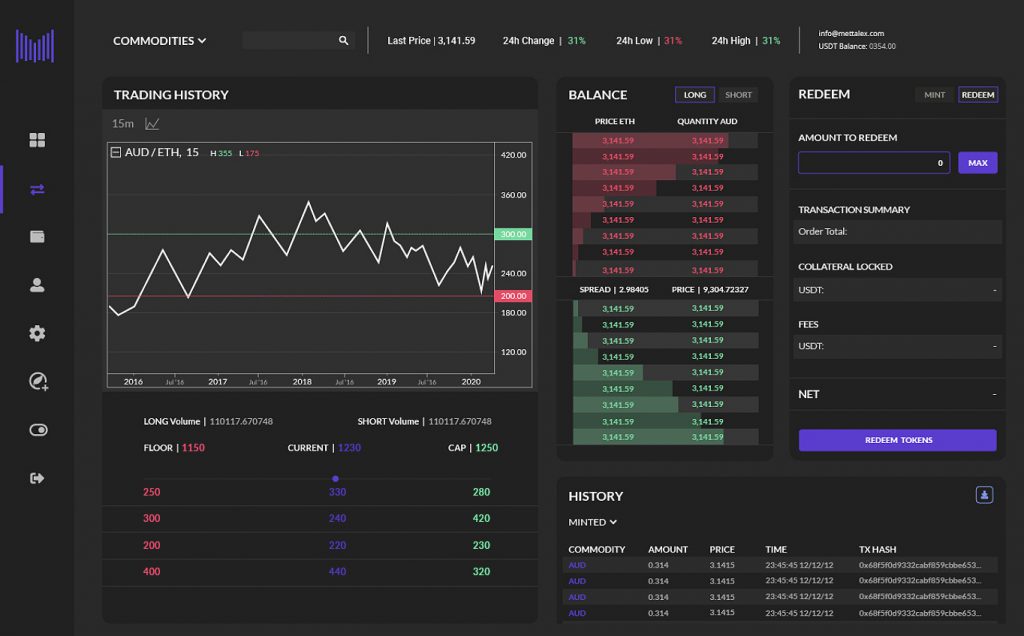Open the wallet icon in sidebar
Viewport: 1024px width, 636px height.
37,237
